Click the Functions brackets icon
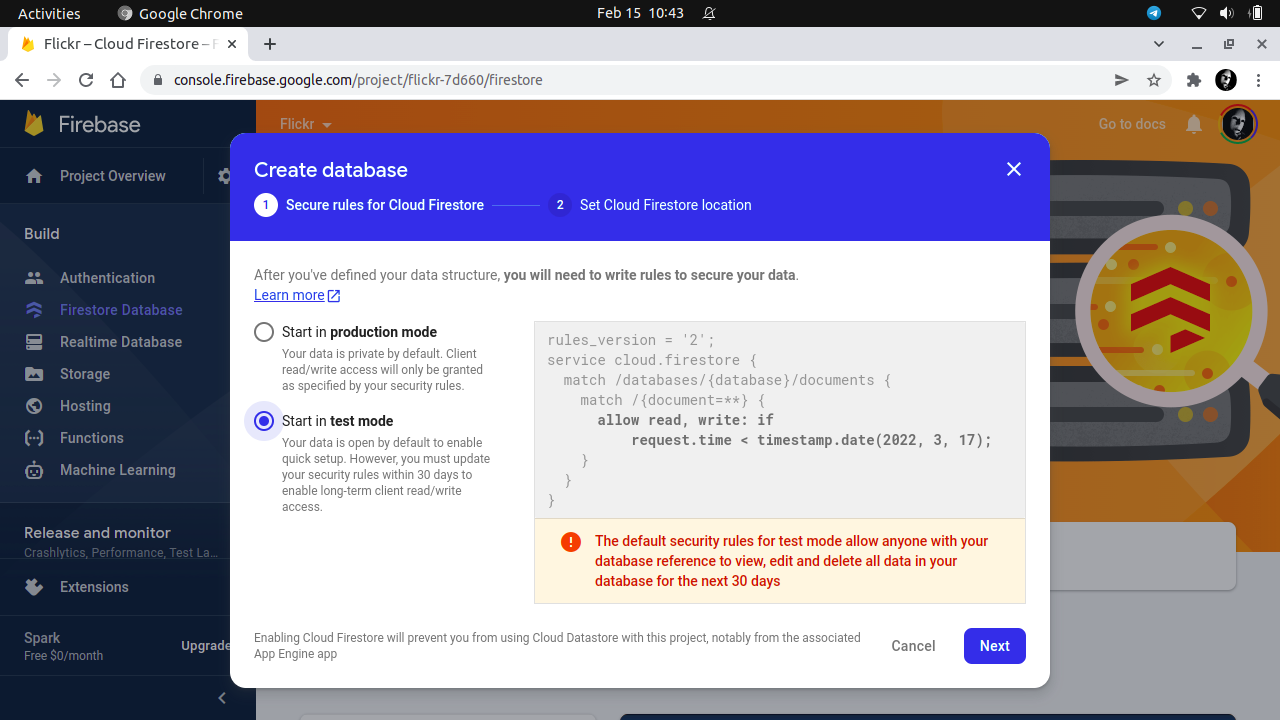 [x=34, y=438]
